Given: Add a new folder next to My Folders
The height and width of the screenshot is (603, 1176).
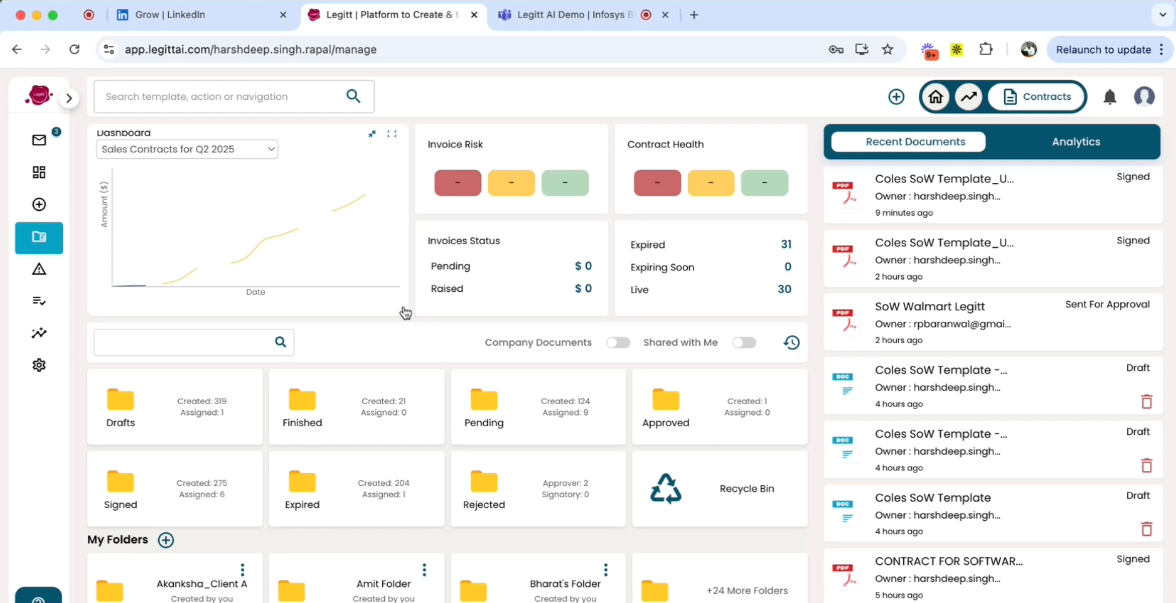Looking at the screenshot, I should pyautogui.click(x=166, y=540).
